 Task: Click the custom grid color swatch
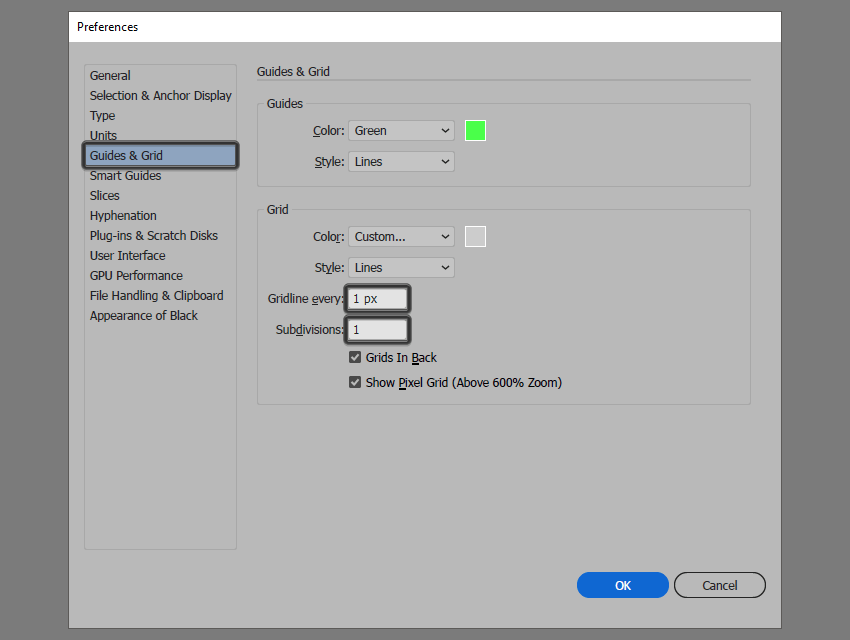[x=475, y=236]
